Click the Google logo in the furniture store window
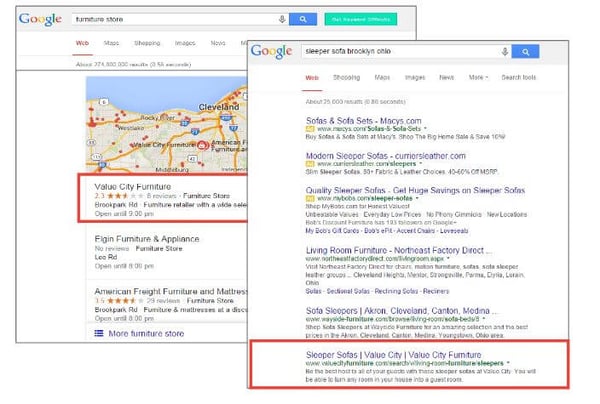The width and height of the screenshot is (600, 404). (40, 19)
